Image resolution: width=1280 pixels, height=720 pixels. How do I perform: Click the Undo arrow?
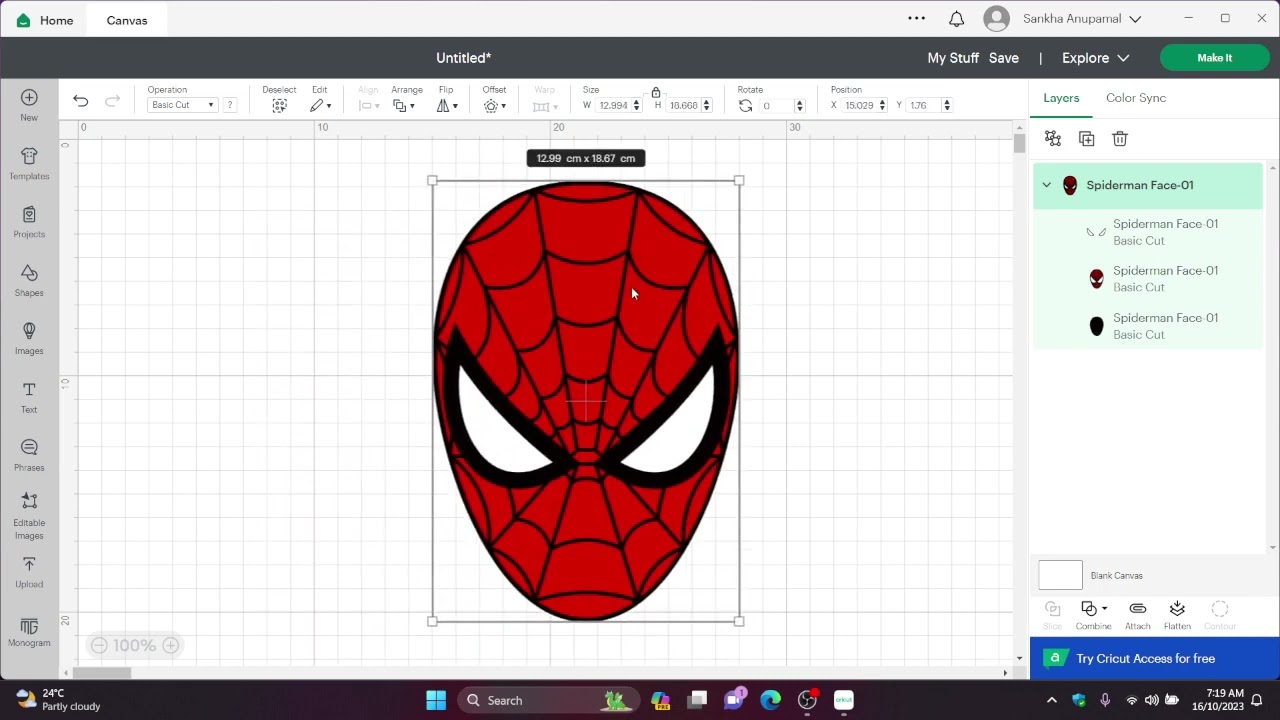pyautogui.click(x=81, y=101)
